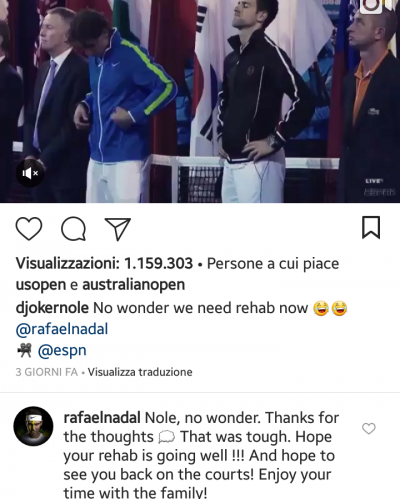
Task: Tap the video to pause or play
Action: tap(200, 100)
